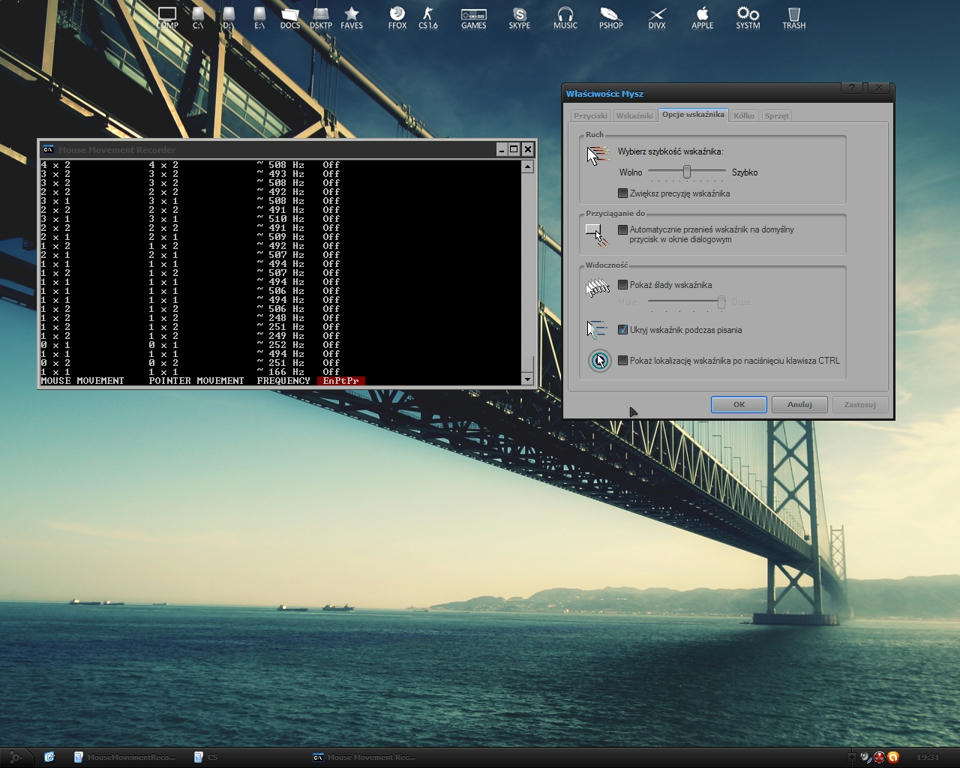Image resolution: width=960 pixels, height=768 pixels.
Task: Uncheck 'Ukryj wskaźnik podczas pisania'
Action: point(623,329)
